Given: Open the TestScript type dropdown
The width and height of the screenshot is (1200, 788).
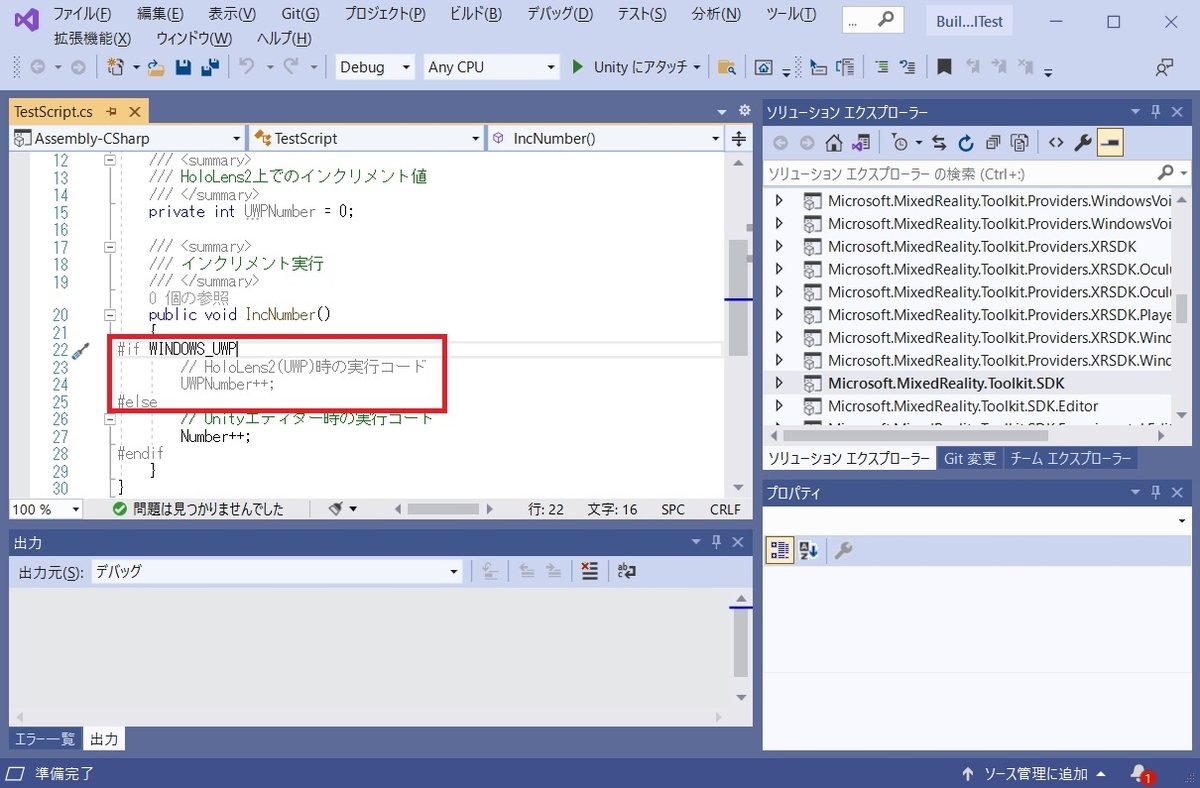Looking at the screenshot, I should (x=366, y=138).
